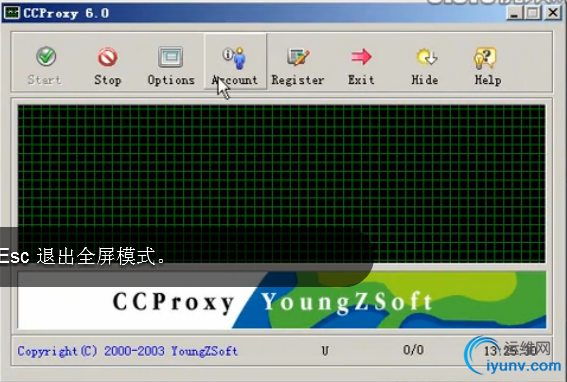This screenshot has height=382, width=567.
Task: Click the U status indicator
Action: point(325,351)
